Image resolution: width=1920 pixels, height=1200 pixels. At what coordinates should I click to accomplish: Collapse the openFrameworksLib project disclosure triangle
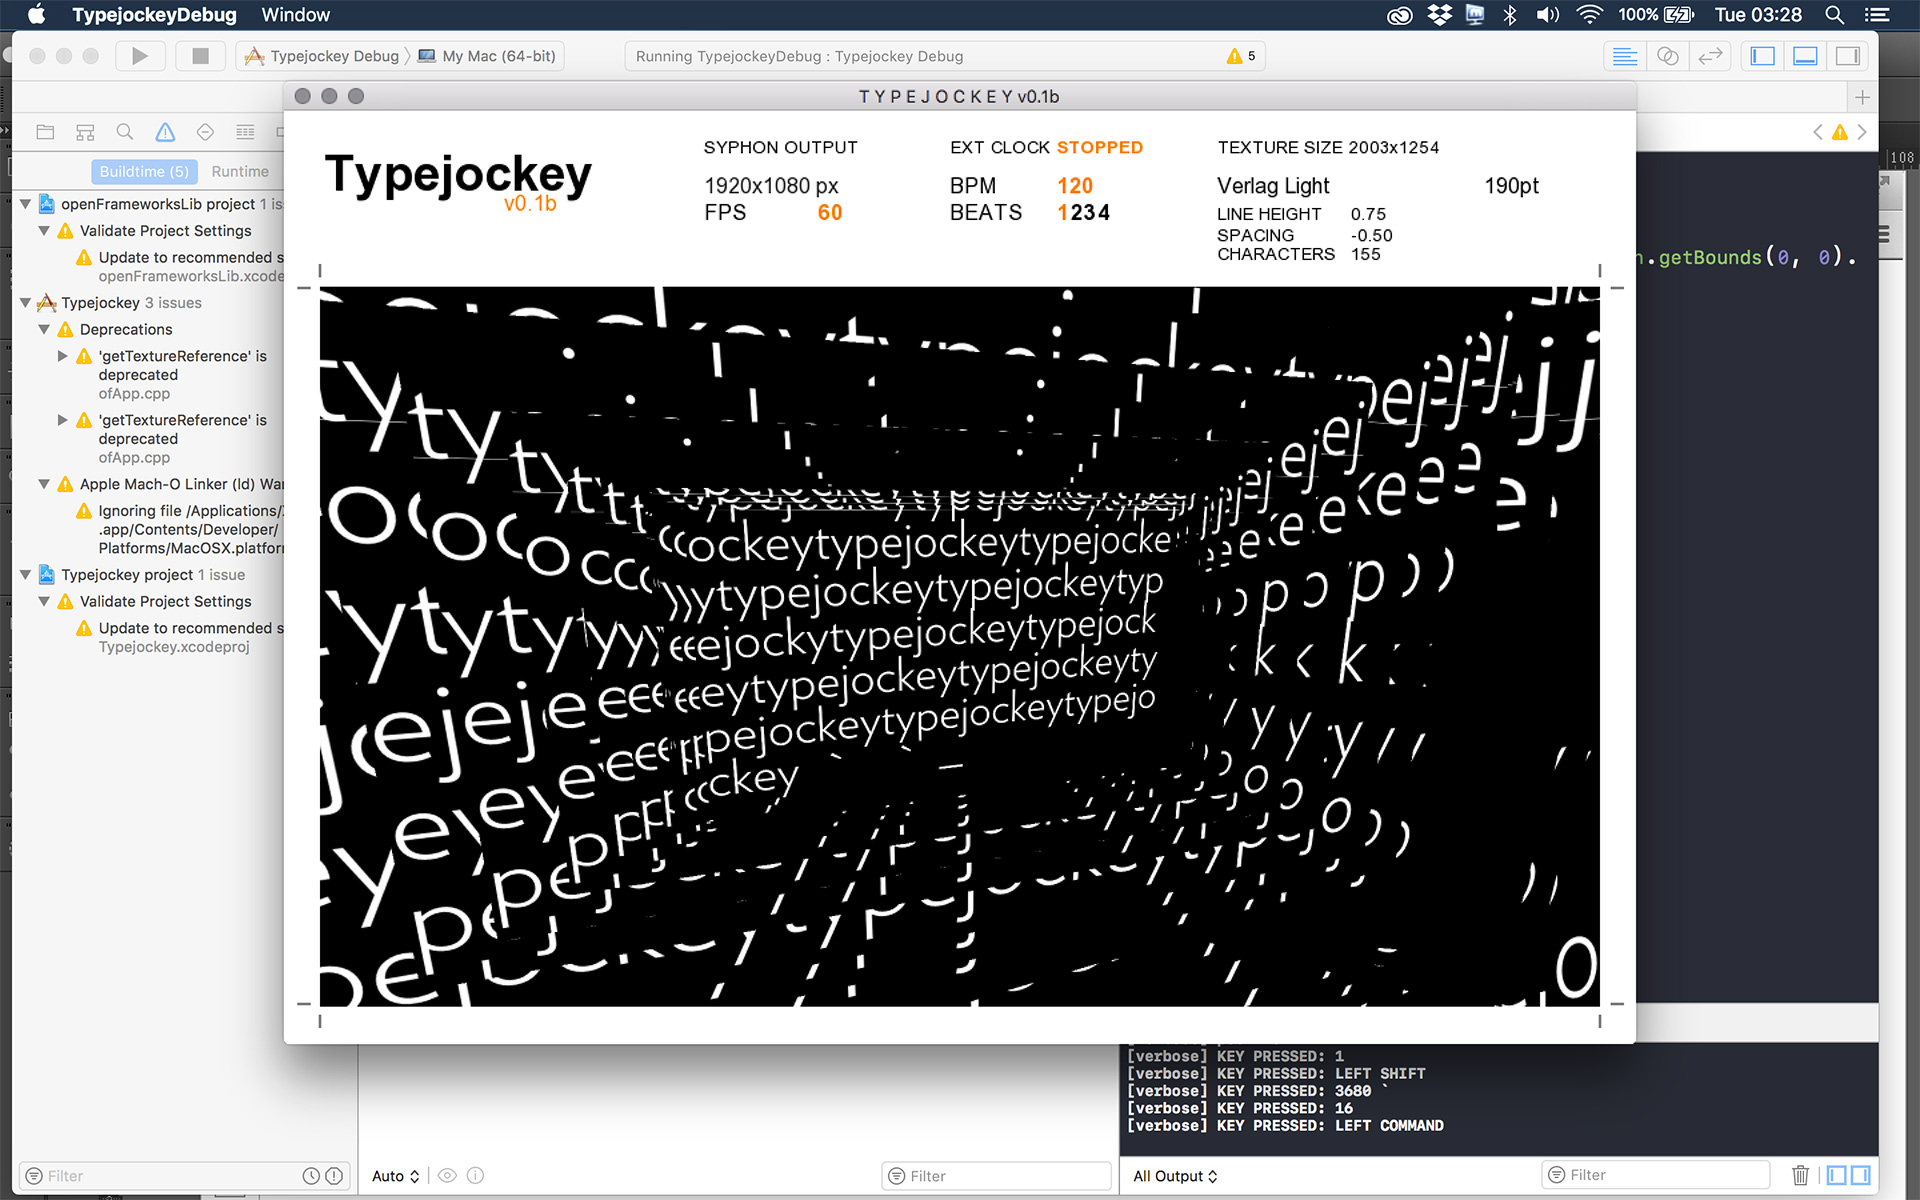pos(26,204)
